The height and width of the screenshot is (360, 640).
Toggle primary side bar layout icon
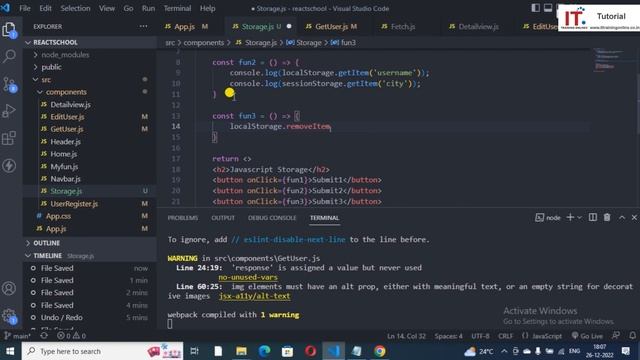536,8
